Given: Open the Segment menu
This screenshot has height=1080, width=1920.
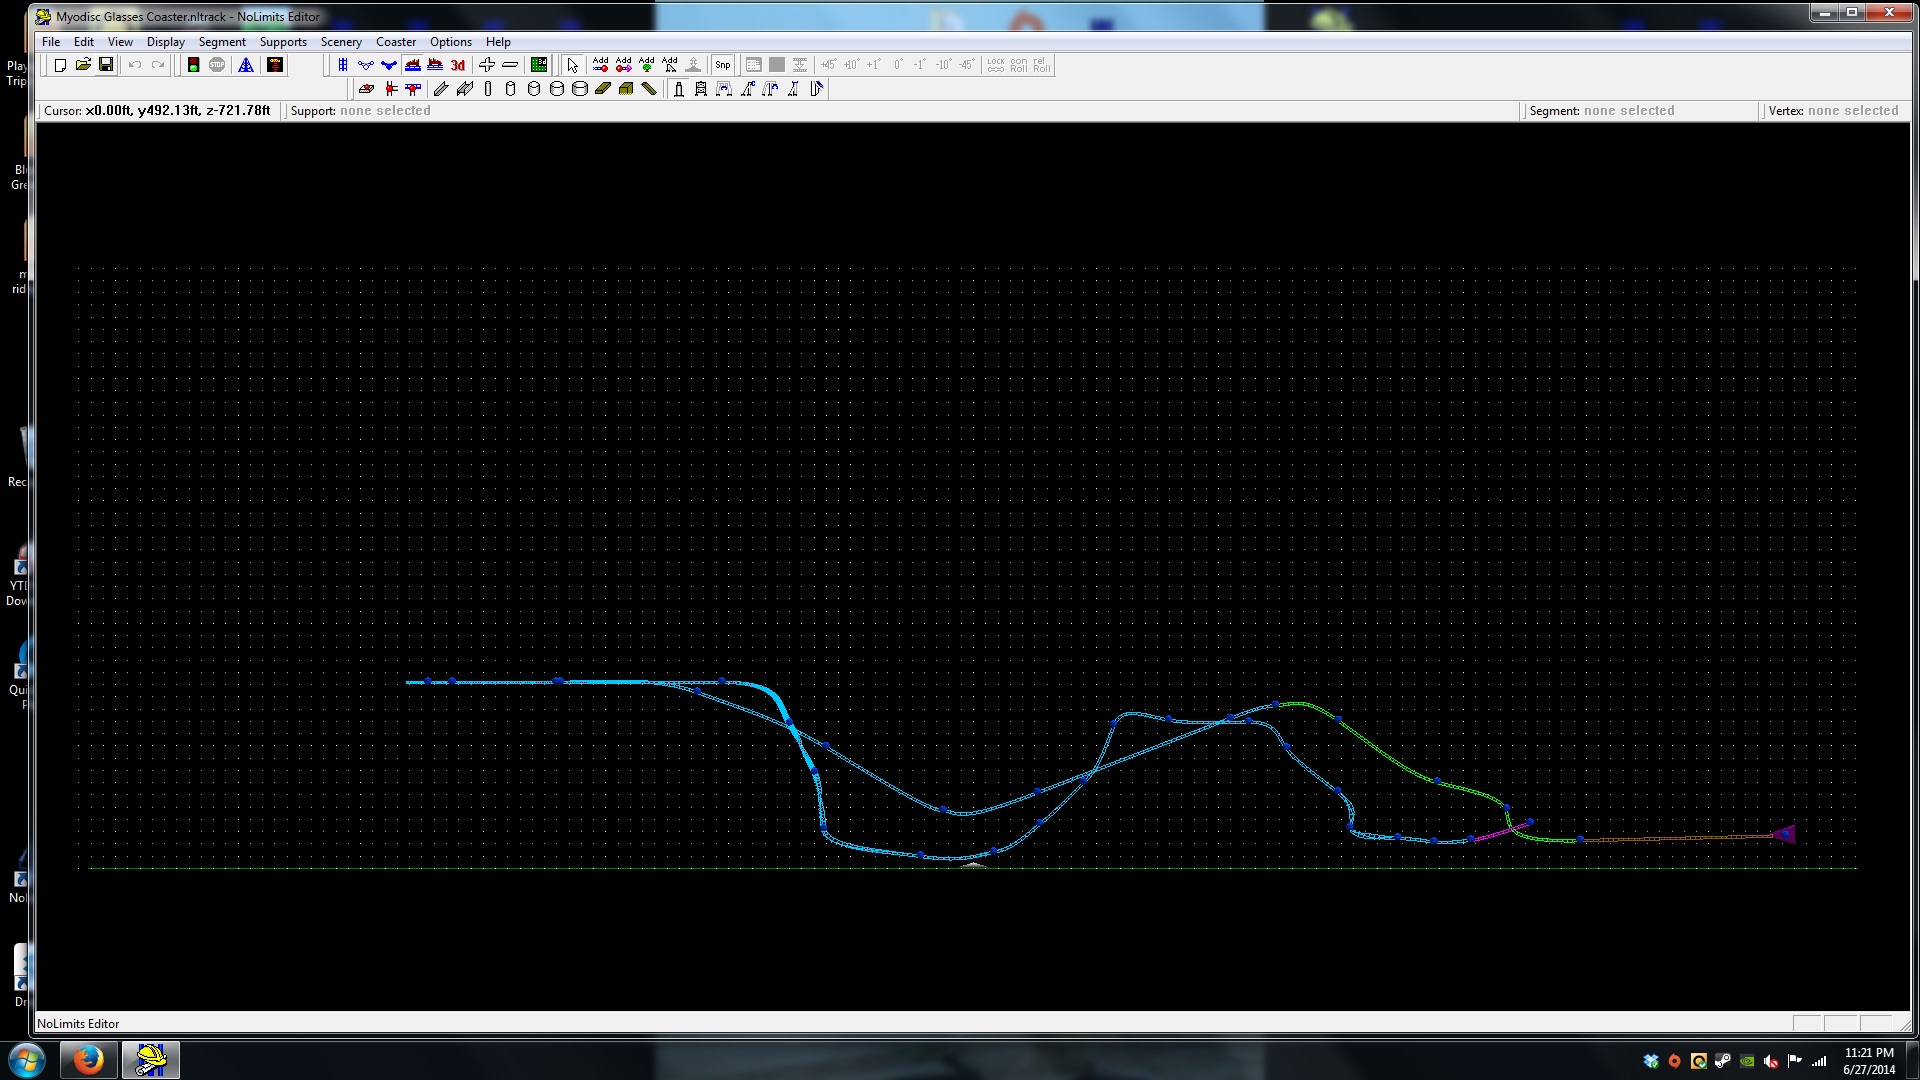Looking at the screenshot, I should point(222,42).
